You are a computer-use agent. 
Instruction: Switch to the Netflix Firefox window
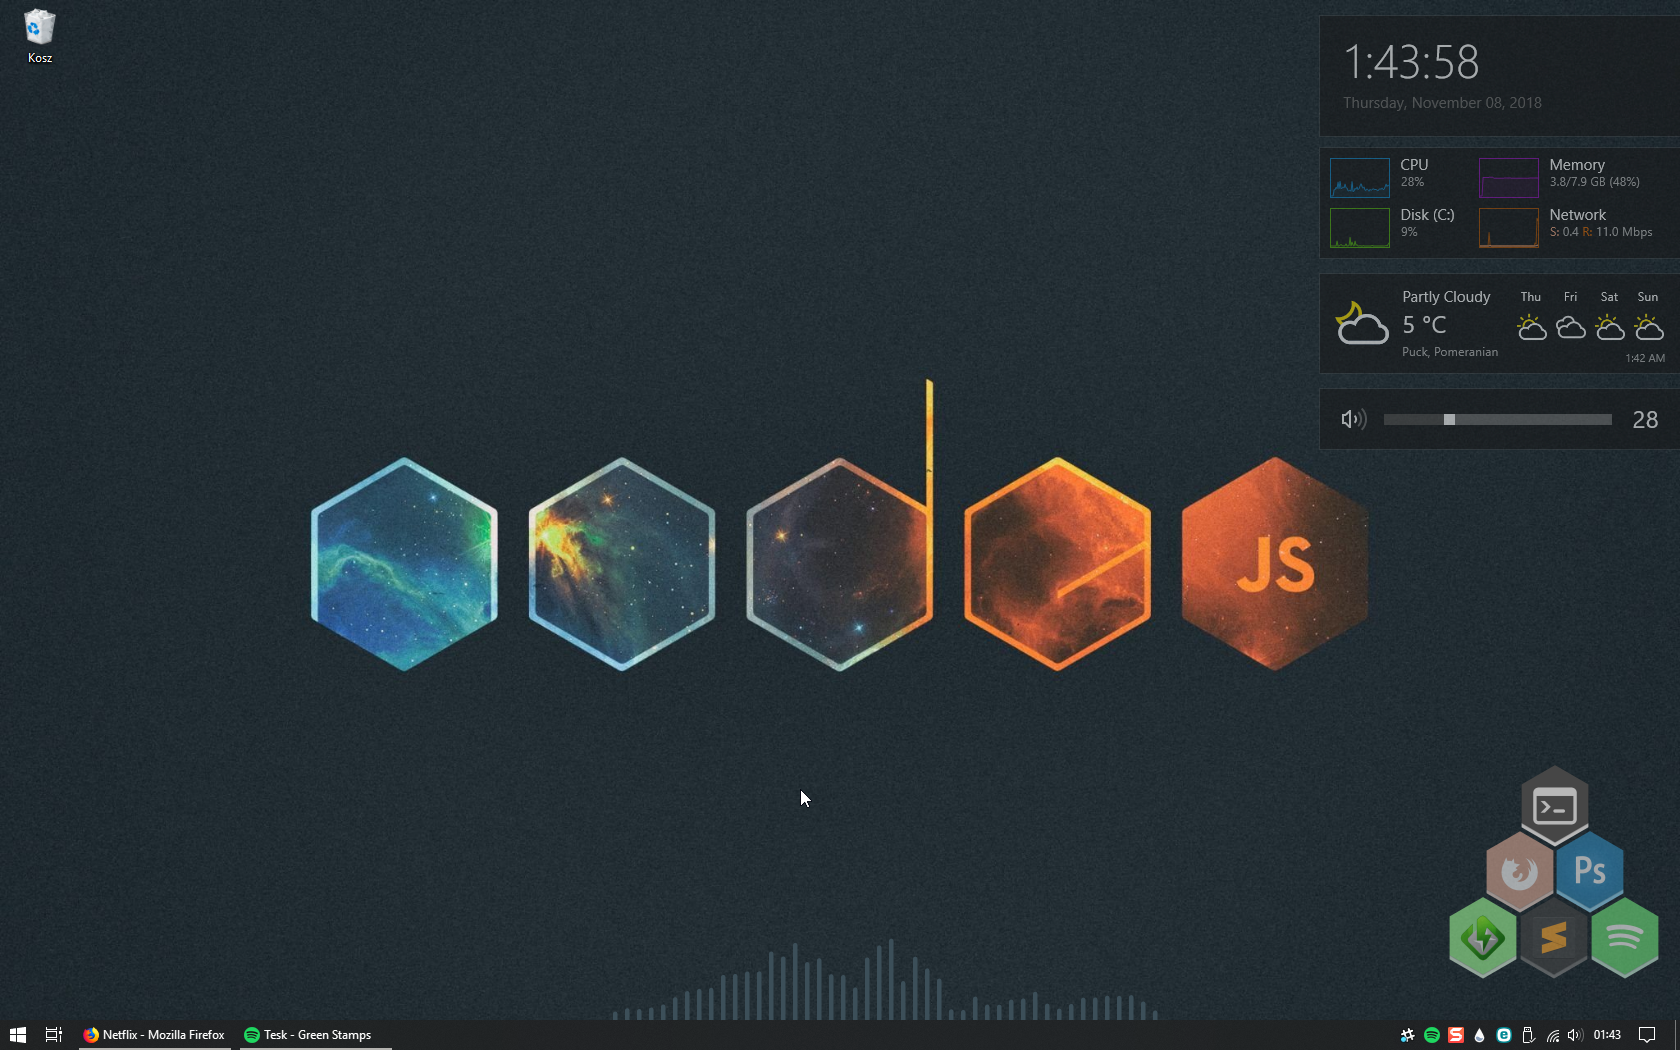click(x=155, y=1035)
